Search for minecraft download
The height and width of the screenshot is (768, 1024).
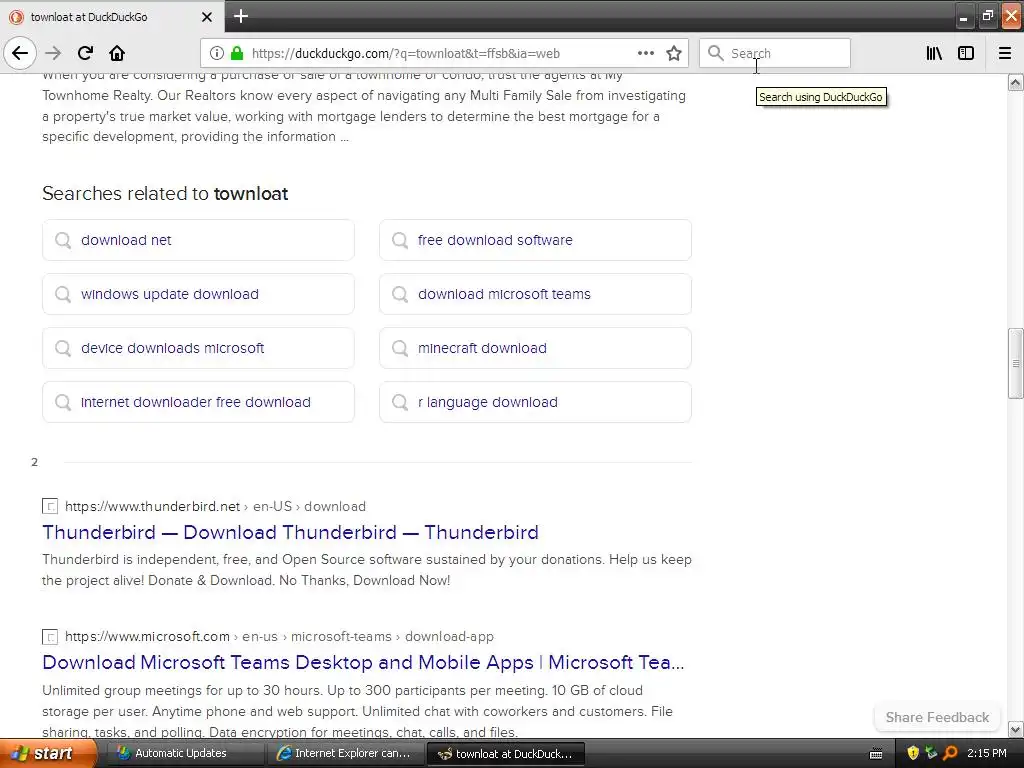(x=536, y=348)
